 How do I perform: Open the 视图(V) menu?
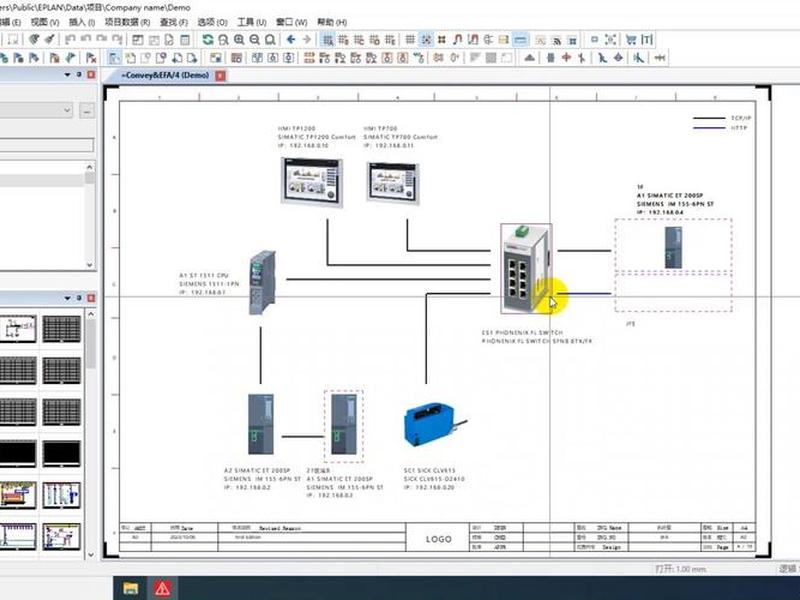click(x=45, y=22)
